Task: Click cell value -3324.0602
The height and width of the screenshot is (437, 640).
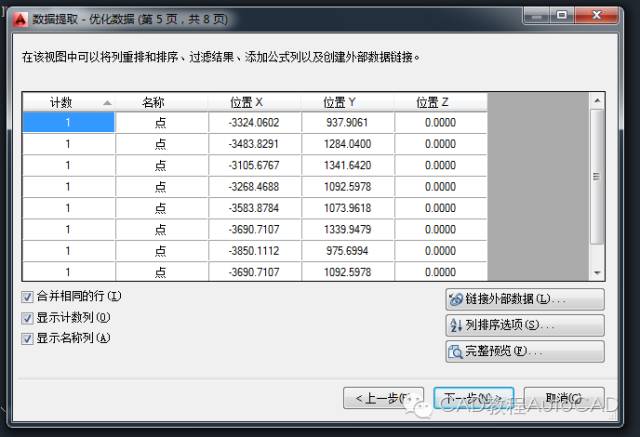Action: point(254,122)
